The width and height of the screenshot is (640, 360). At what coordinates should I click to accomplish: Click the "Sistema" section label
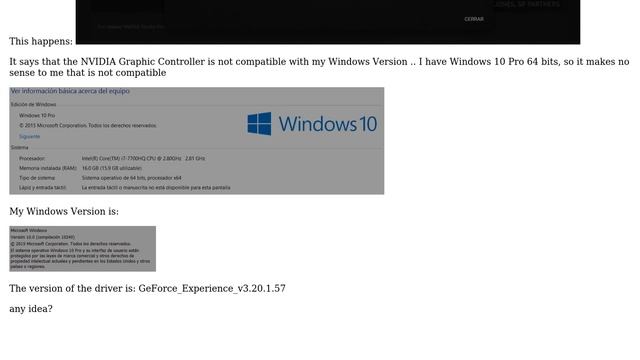20,147
